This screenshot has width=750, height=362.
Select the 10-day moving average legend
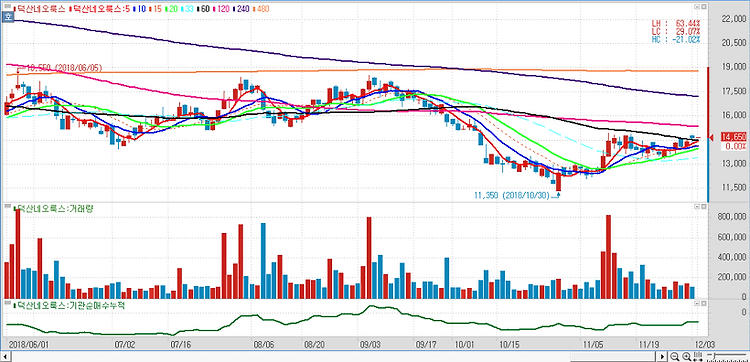[139, 9]
